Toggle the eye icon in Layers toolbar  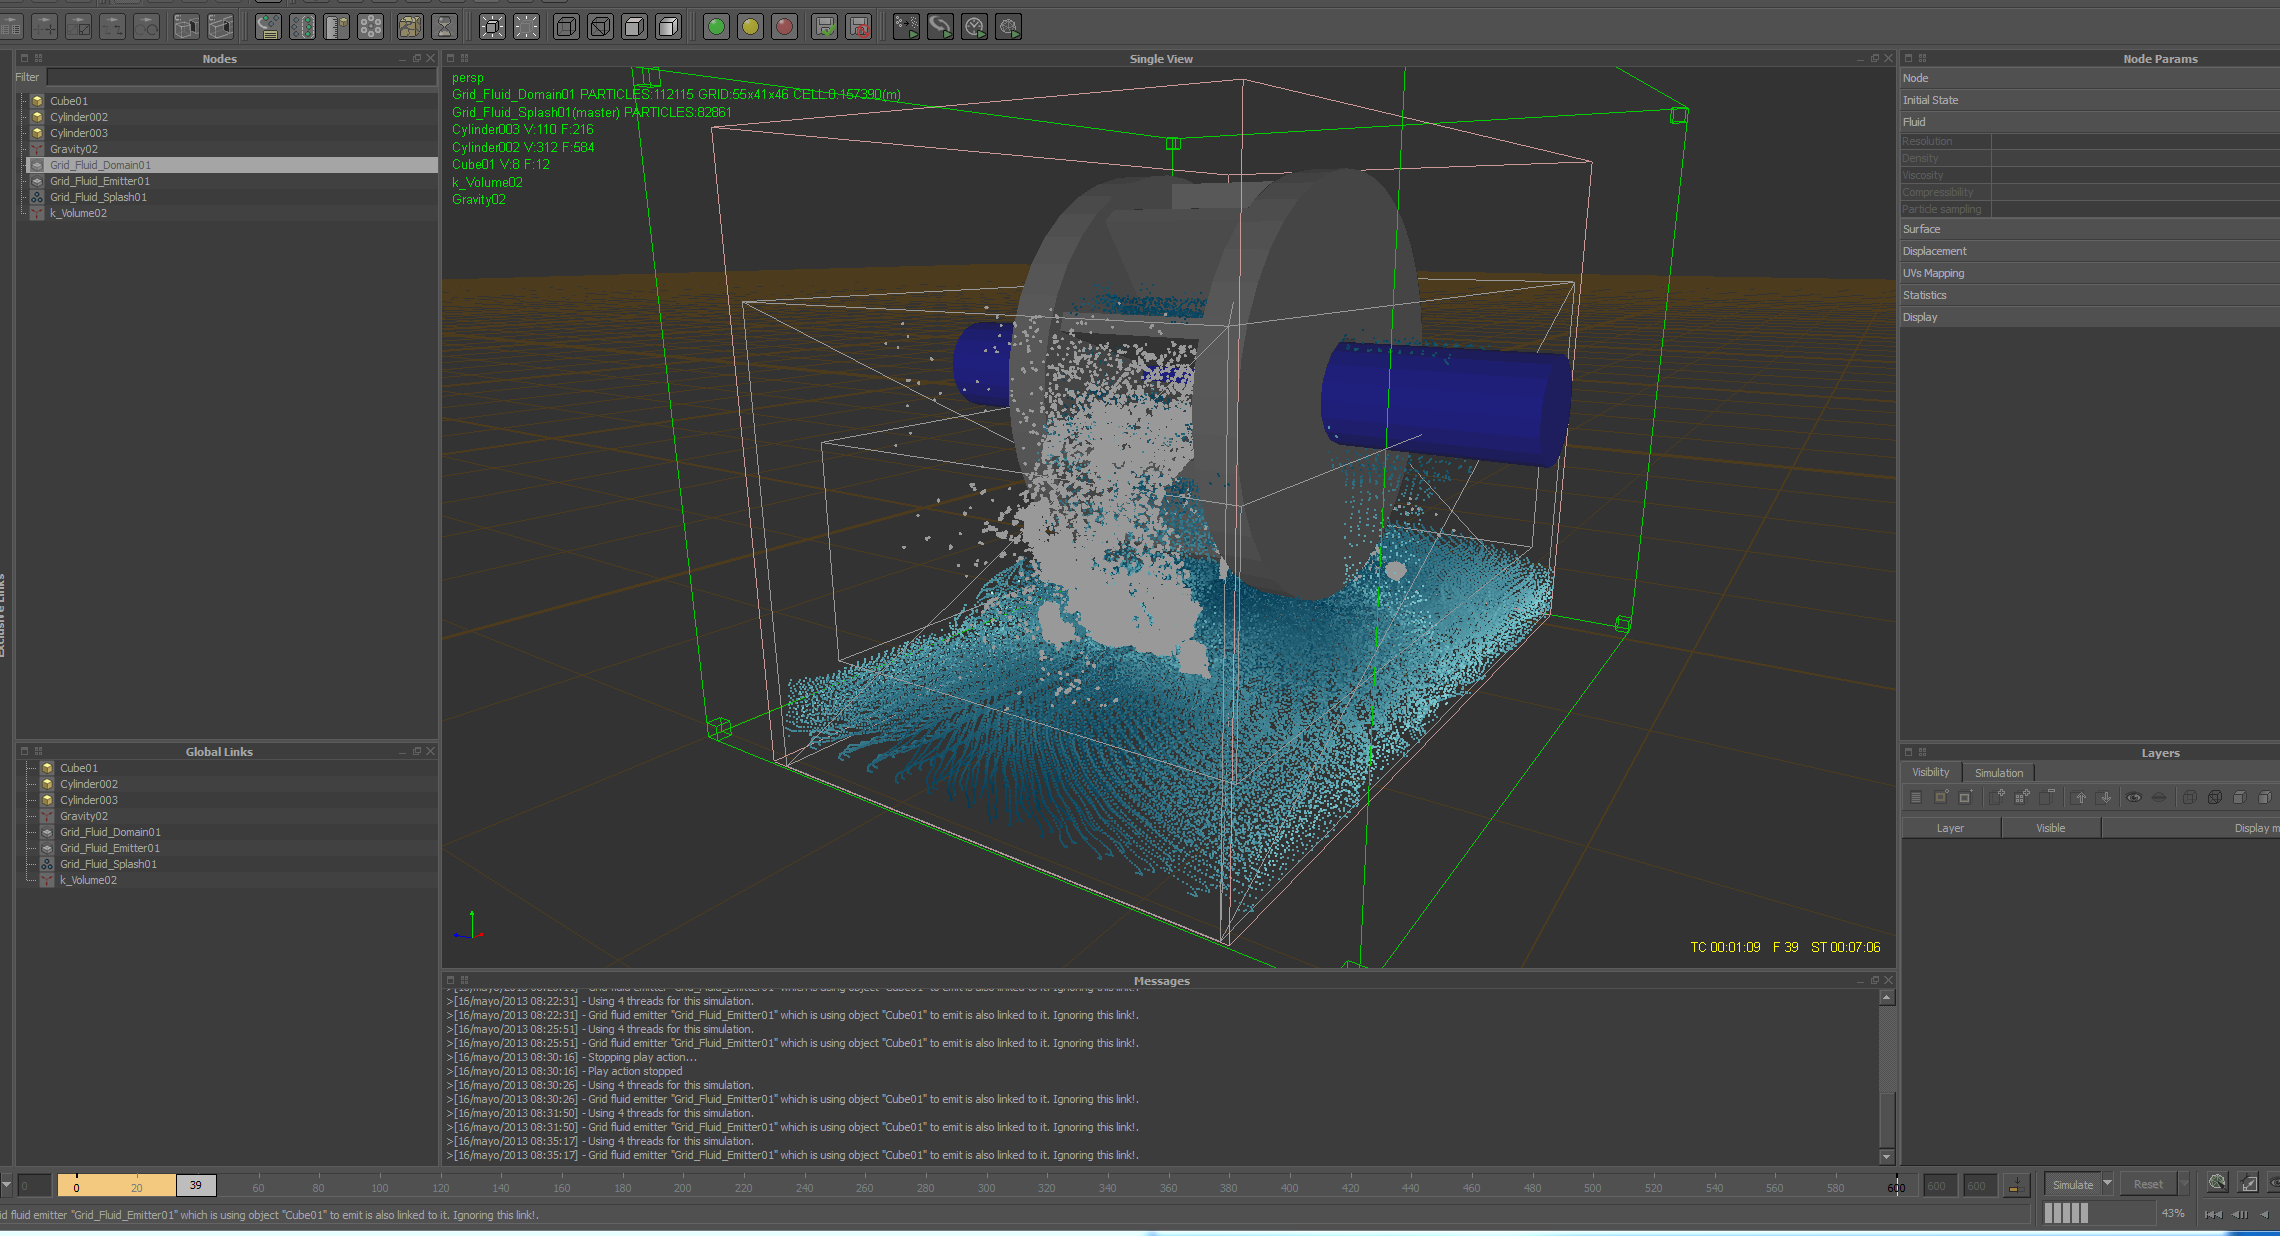pyautogui.click(x=2134, y=797)
